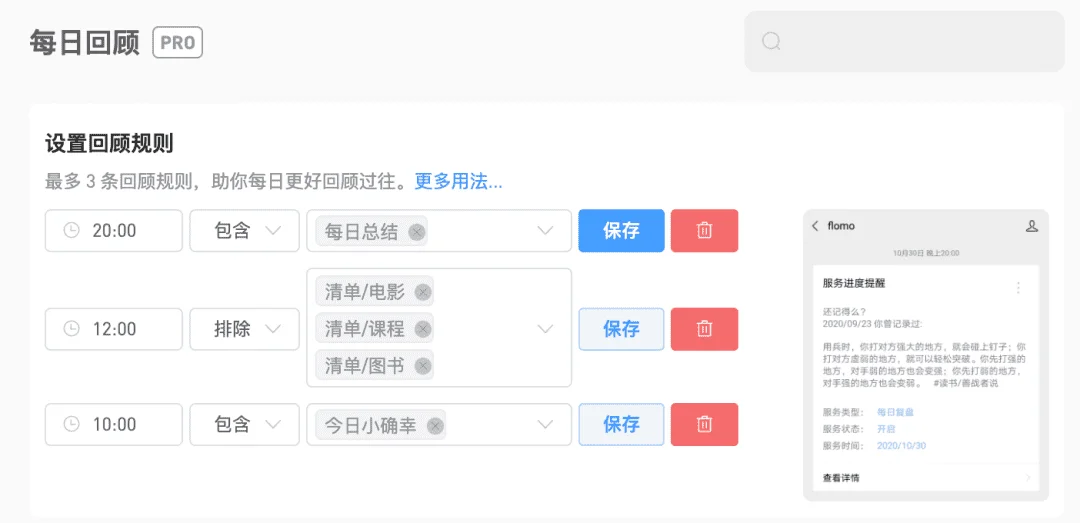Viewport: 1080px width, 523px height.
Task: Open the 更多用法 link
Action: (x=458, y=182)
